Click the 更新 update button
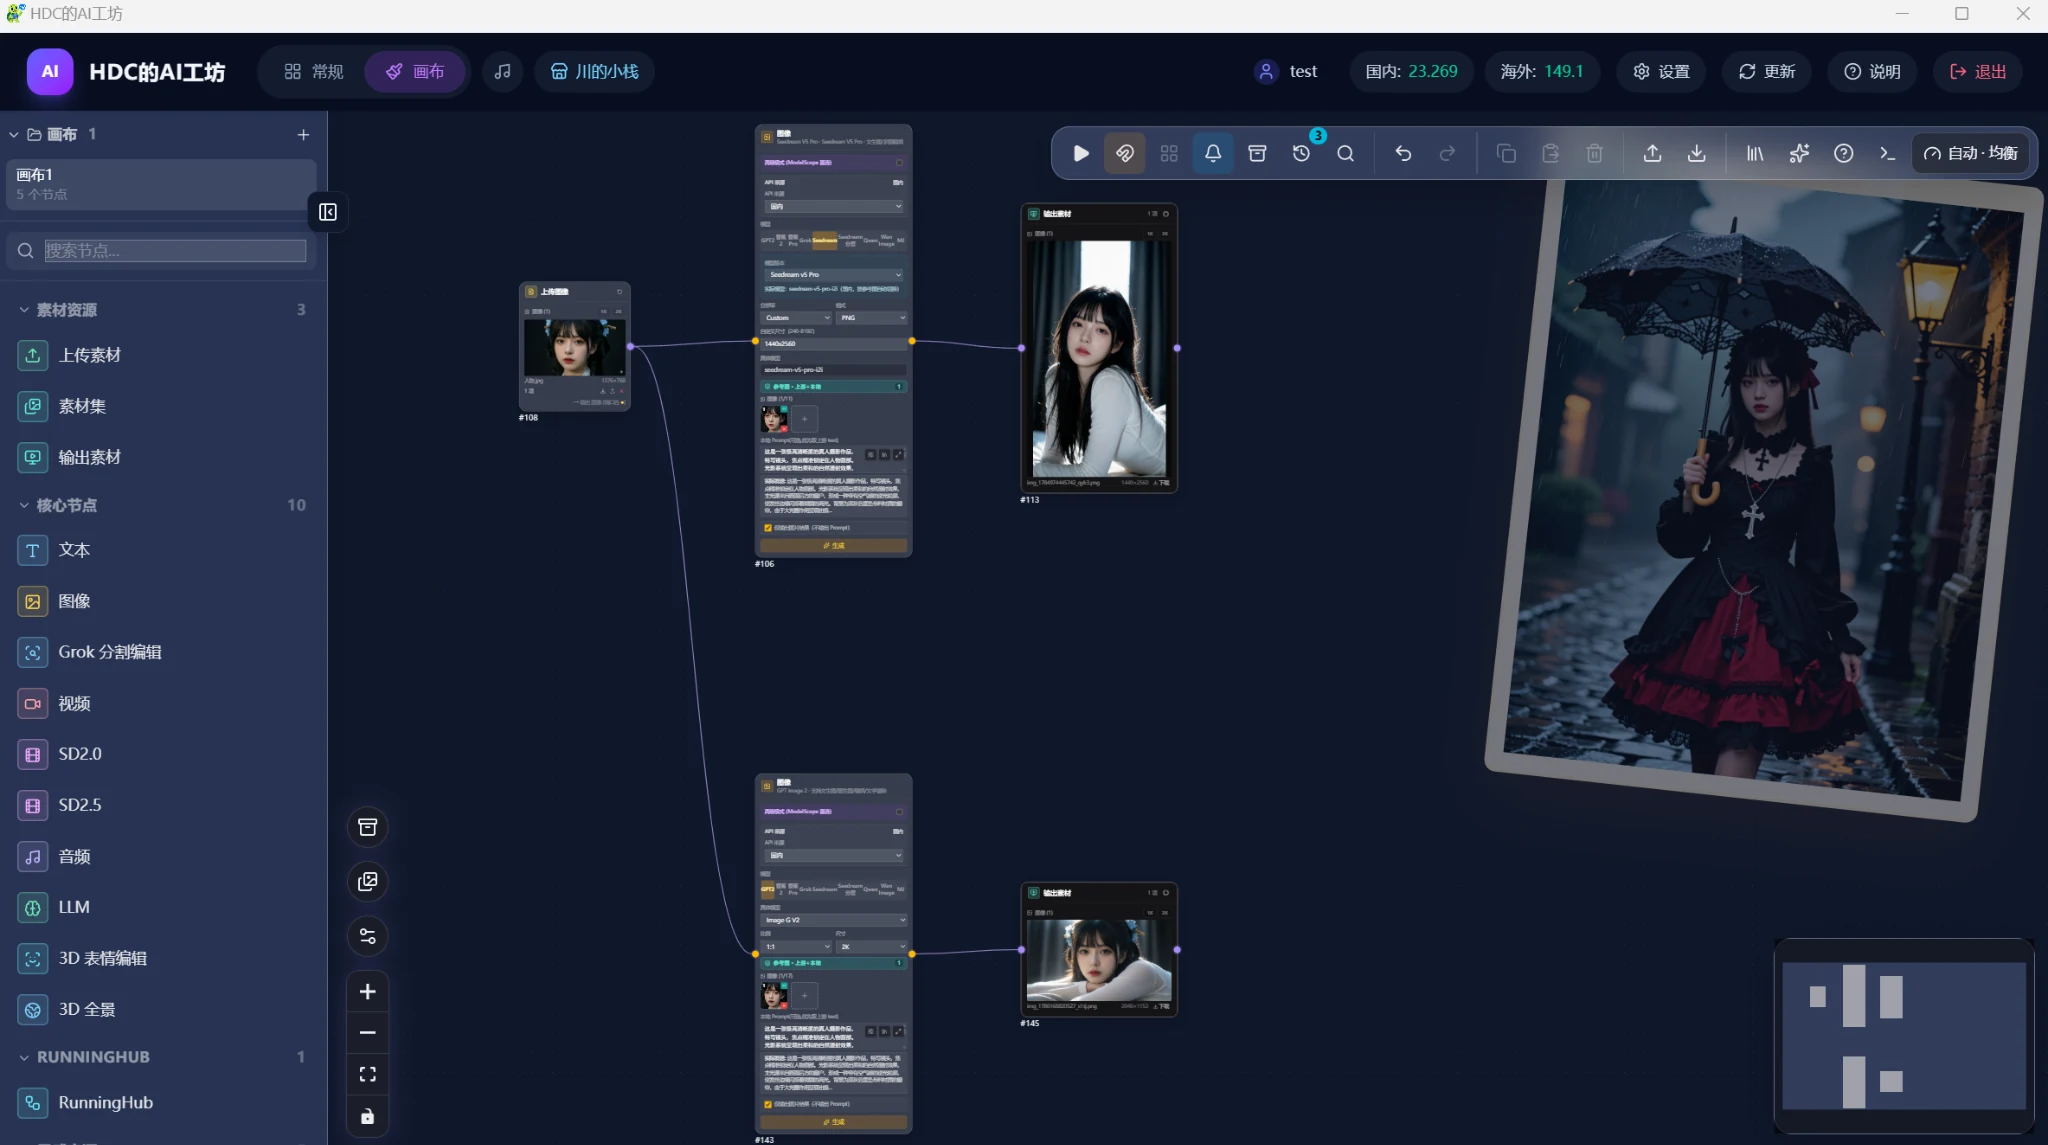This screenshot has height=1145, width=2048. [x=1767, y=72]
